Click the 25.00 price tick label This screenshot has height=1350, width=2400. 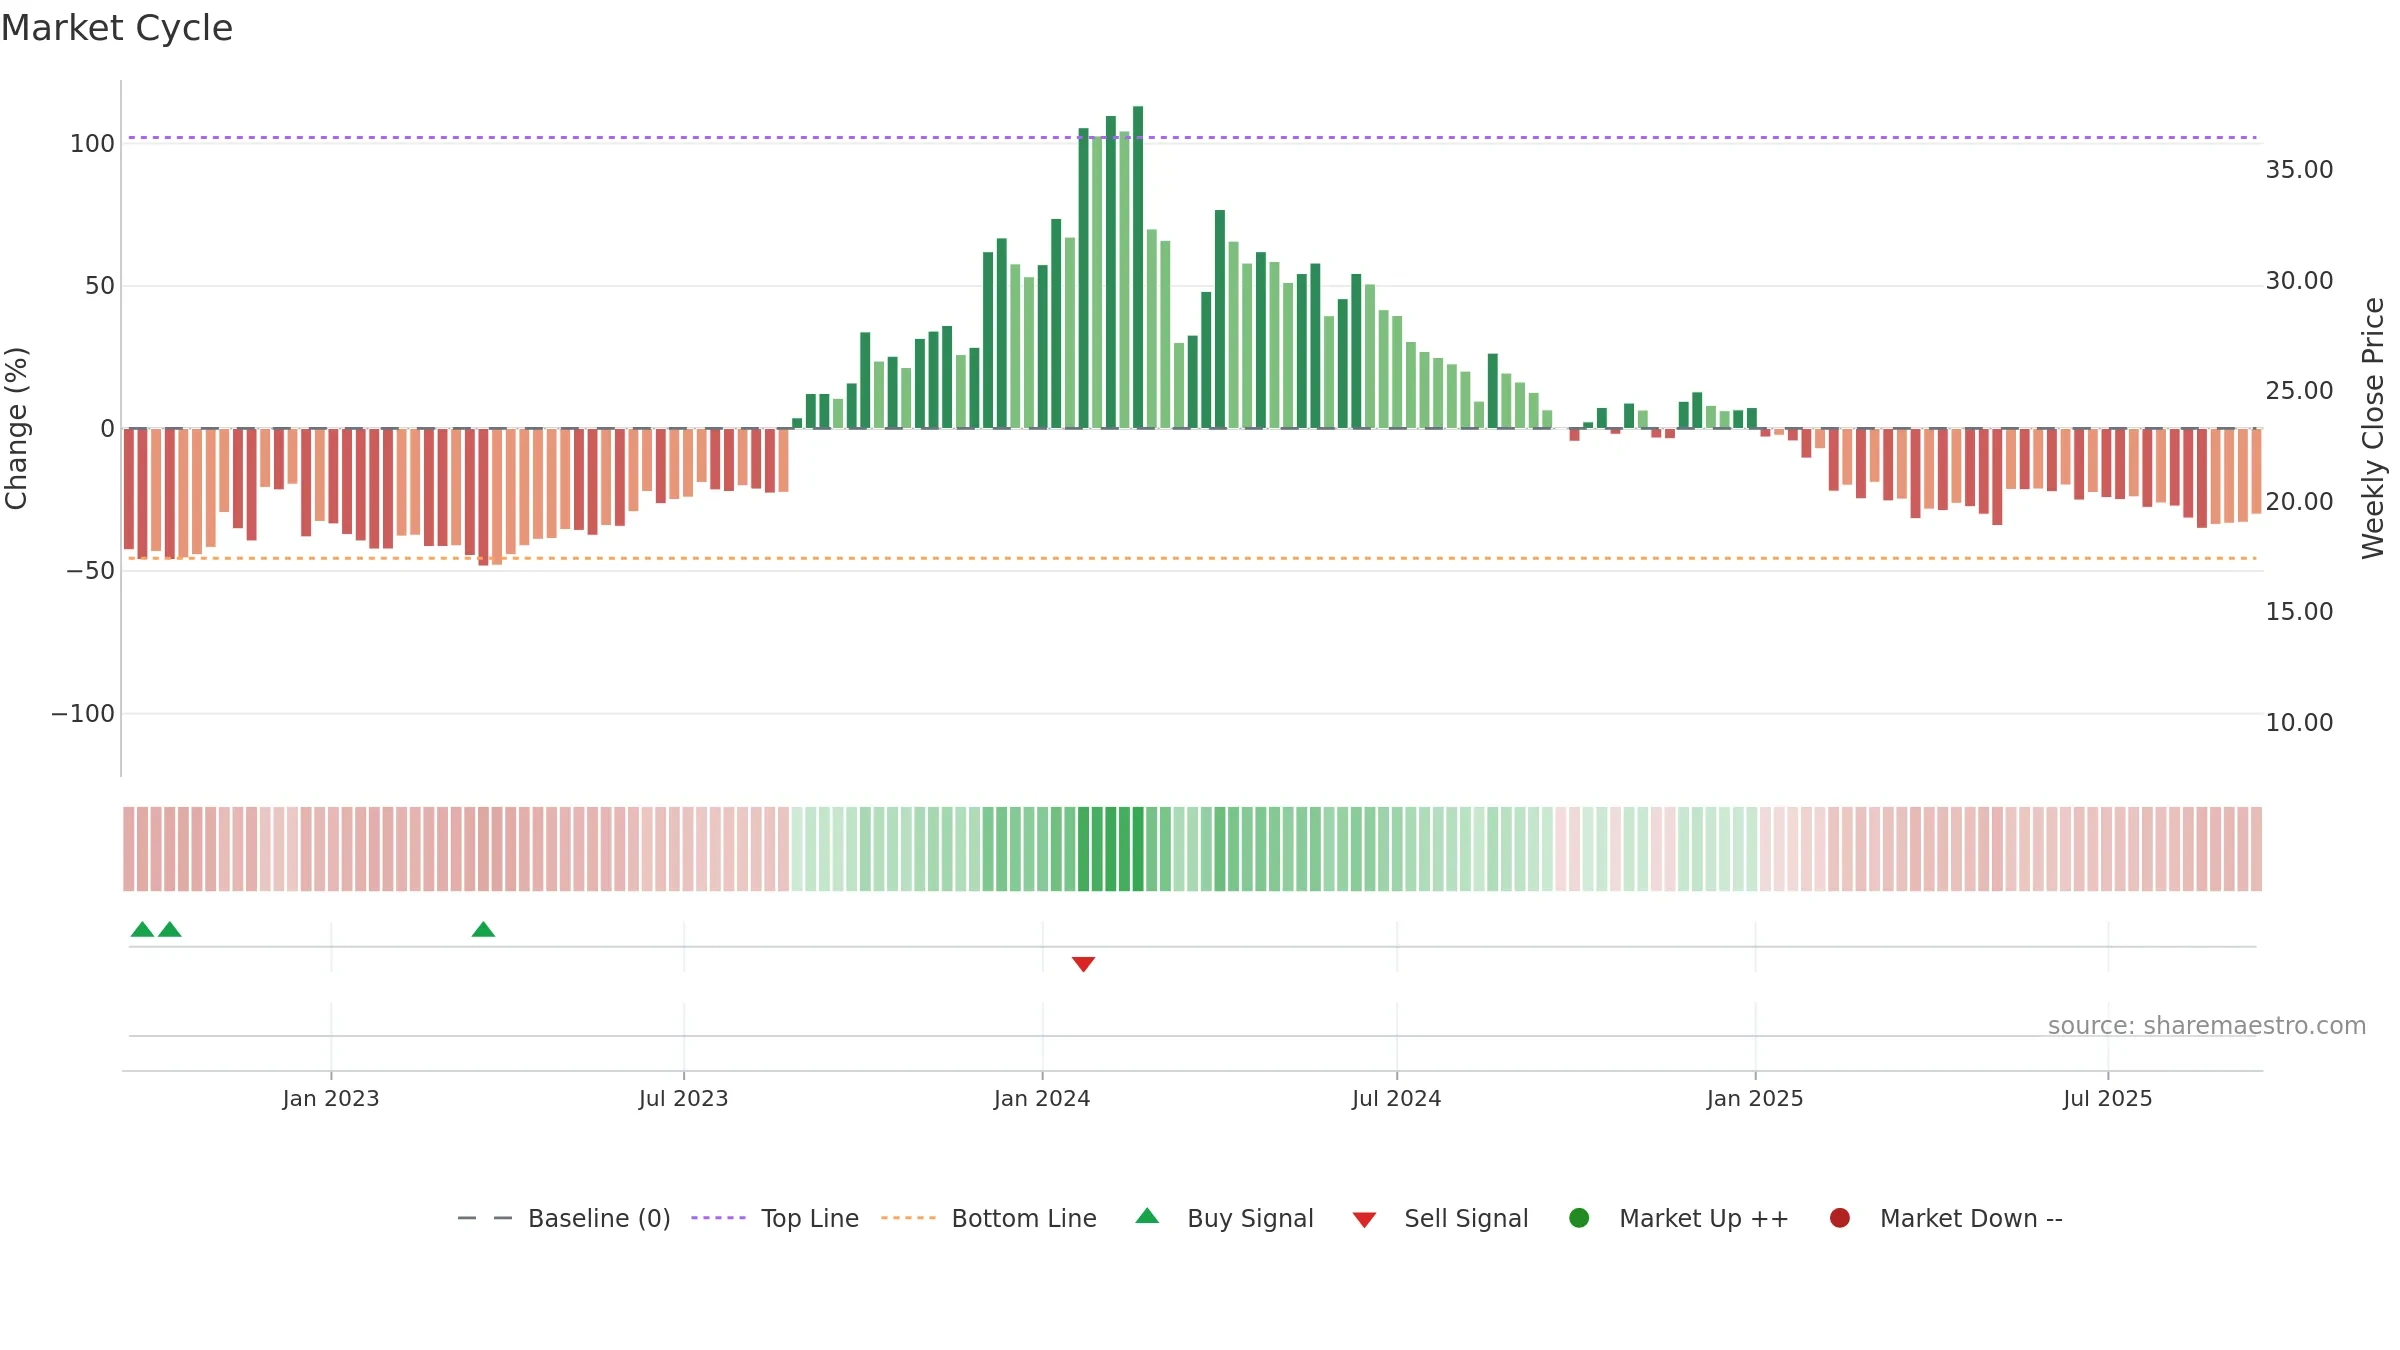point(2299,391)
